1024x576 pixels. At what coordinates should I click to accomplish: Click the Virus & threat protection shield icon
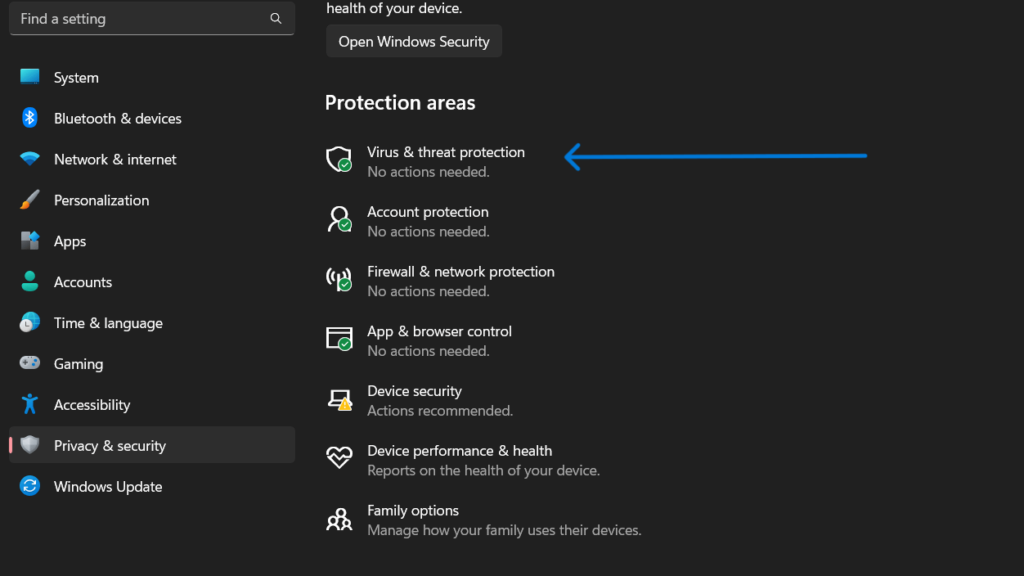tap(340, 160)
